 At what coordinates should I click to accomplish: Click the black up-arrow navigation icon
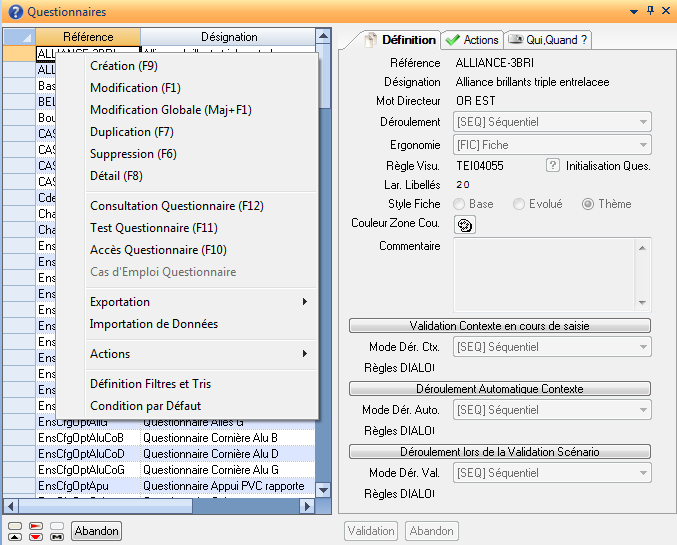point(15,536)
